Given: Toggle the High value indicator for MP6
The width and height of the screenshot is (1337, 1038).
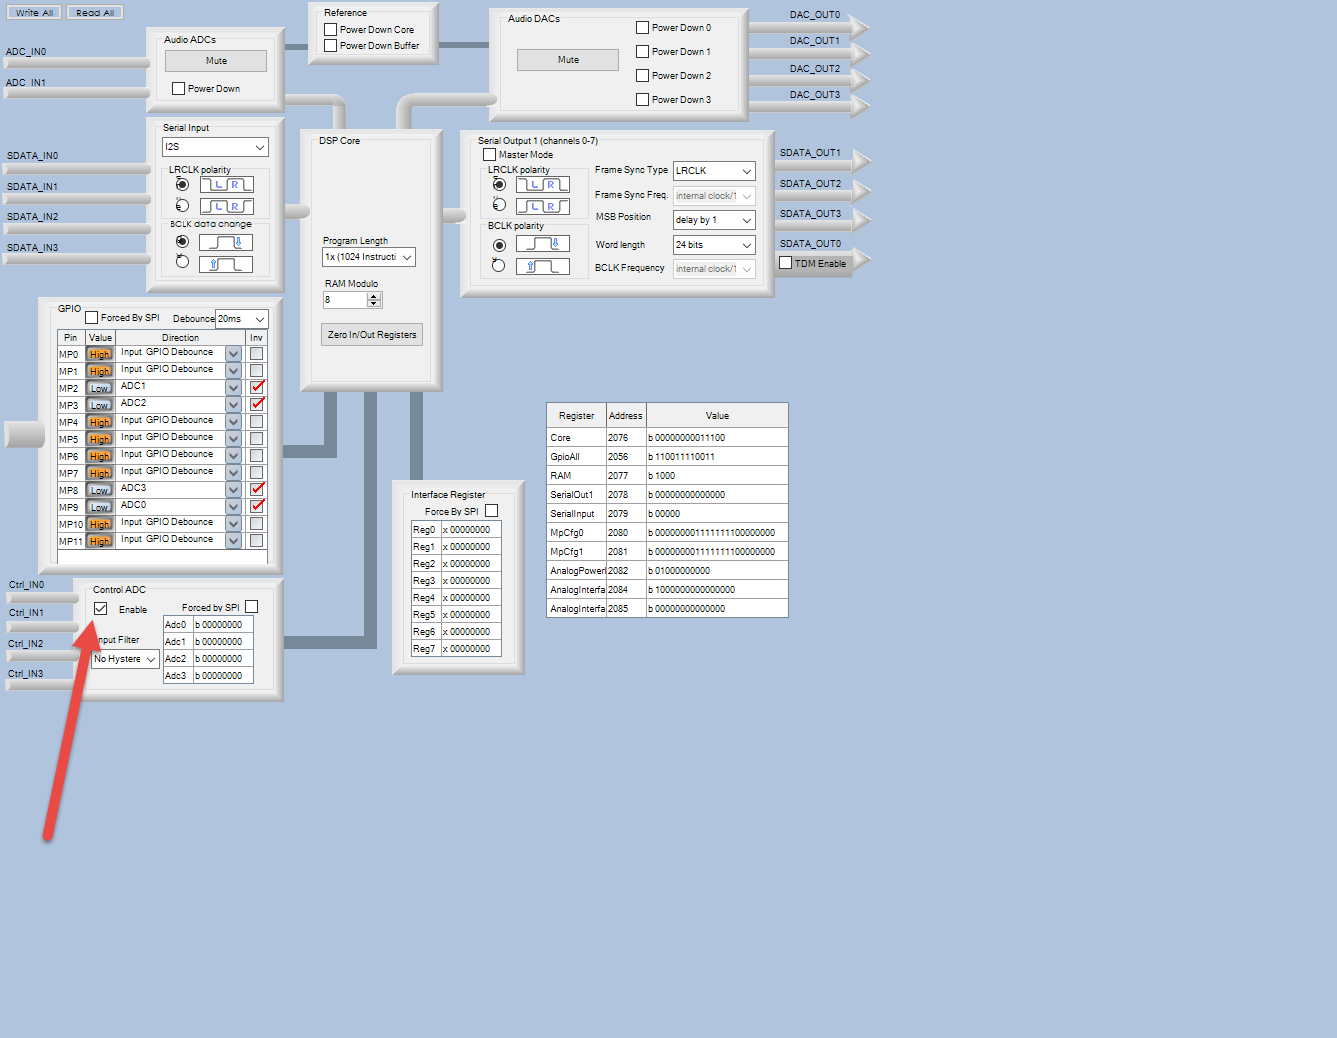Looking at the screenshot, I should 99,456.
